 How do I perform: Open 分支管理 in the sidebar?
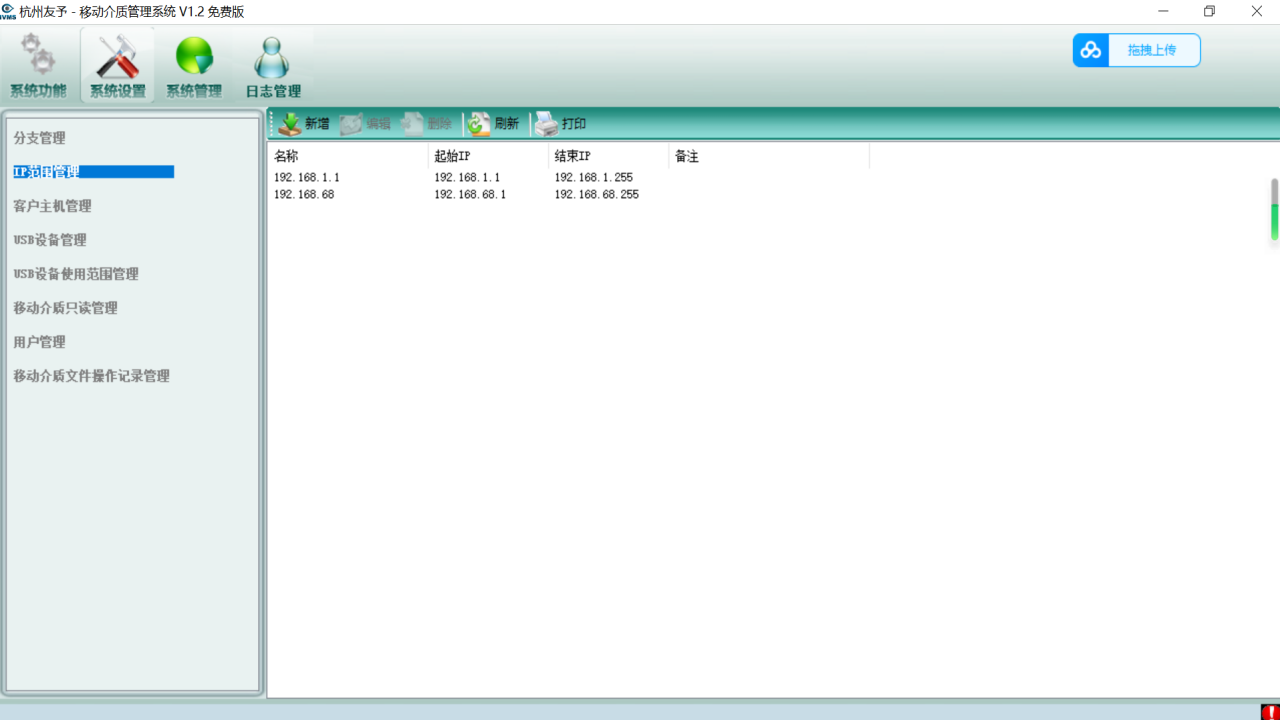point(39,138)
